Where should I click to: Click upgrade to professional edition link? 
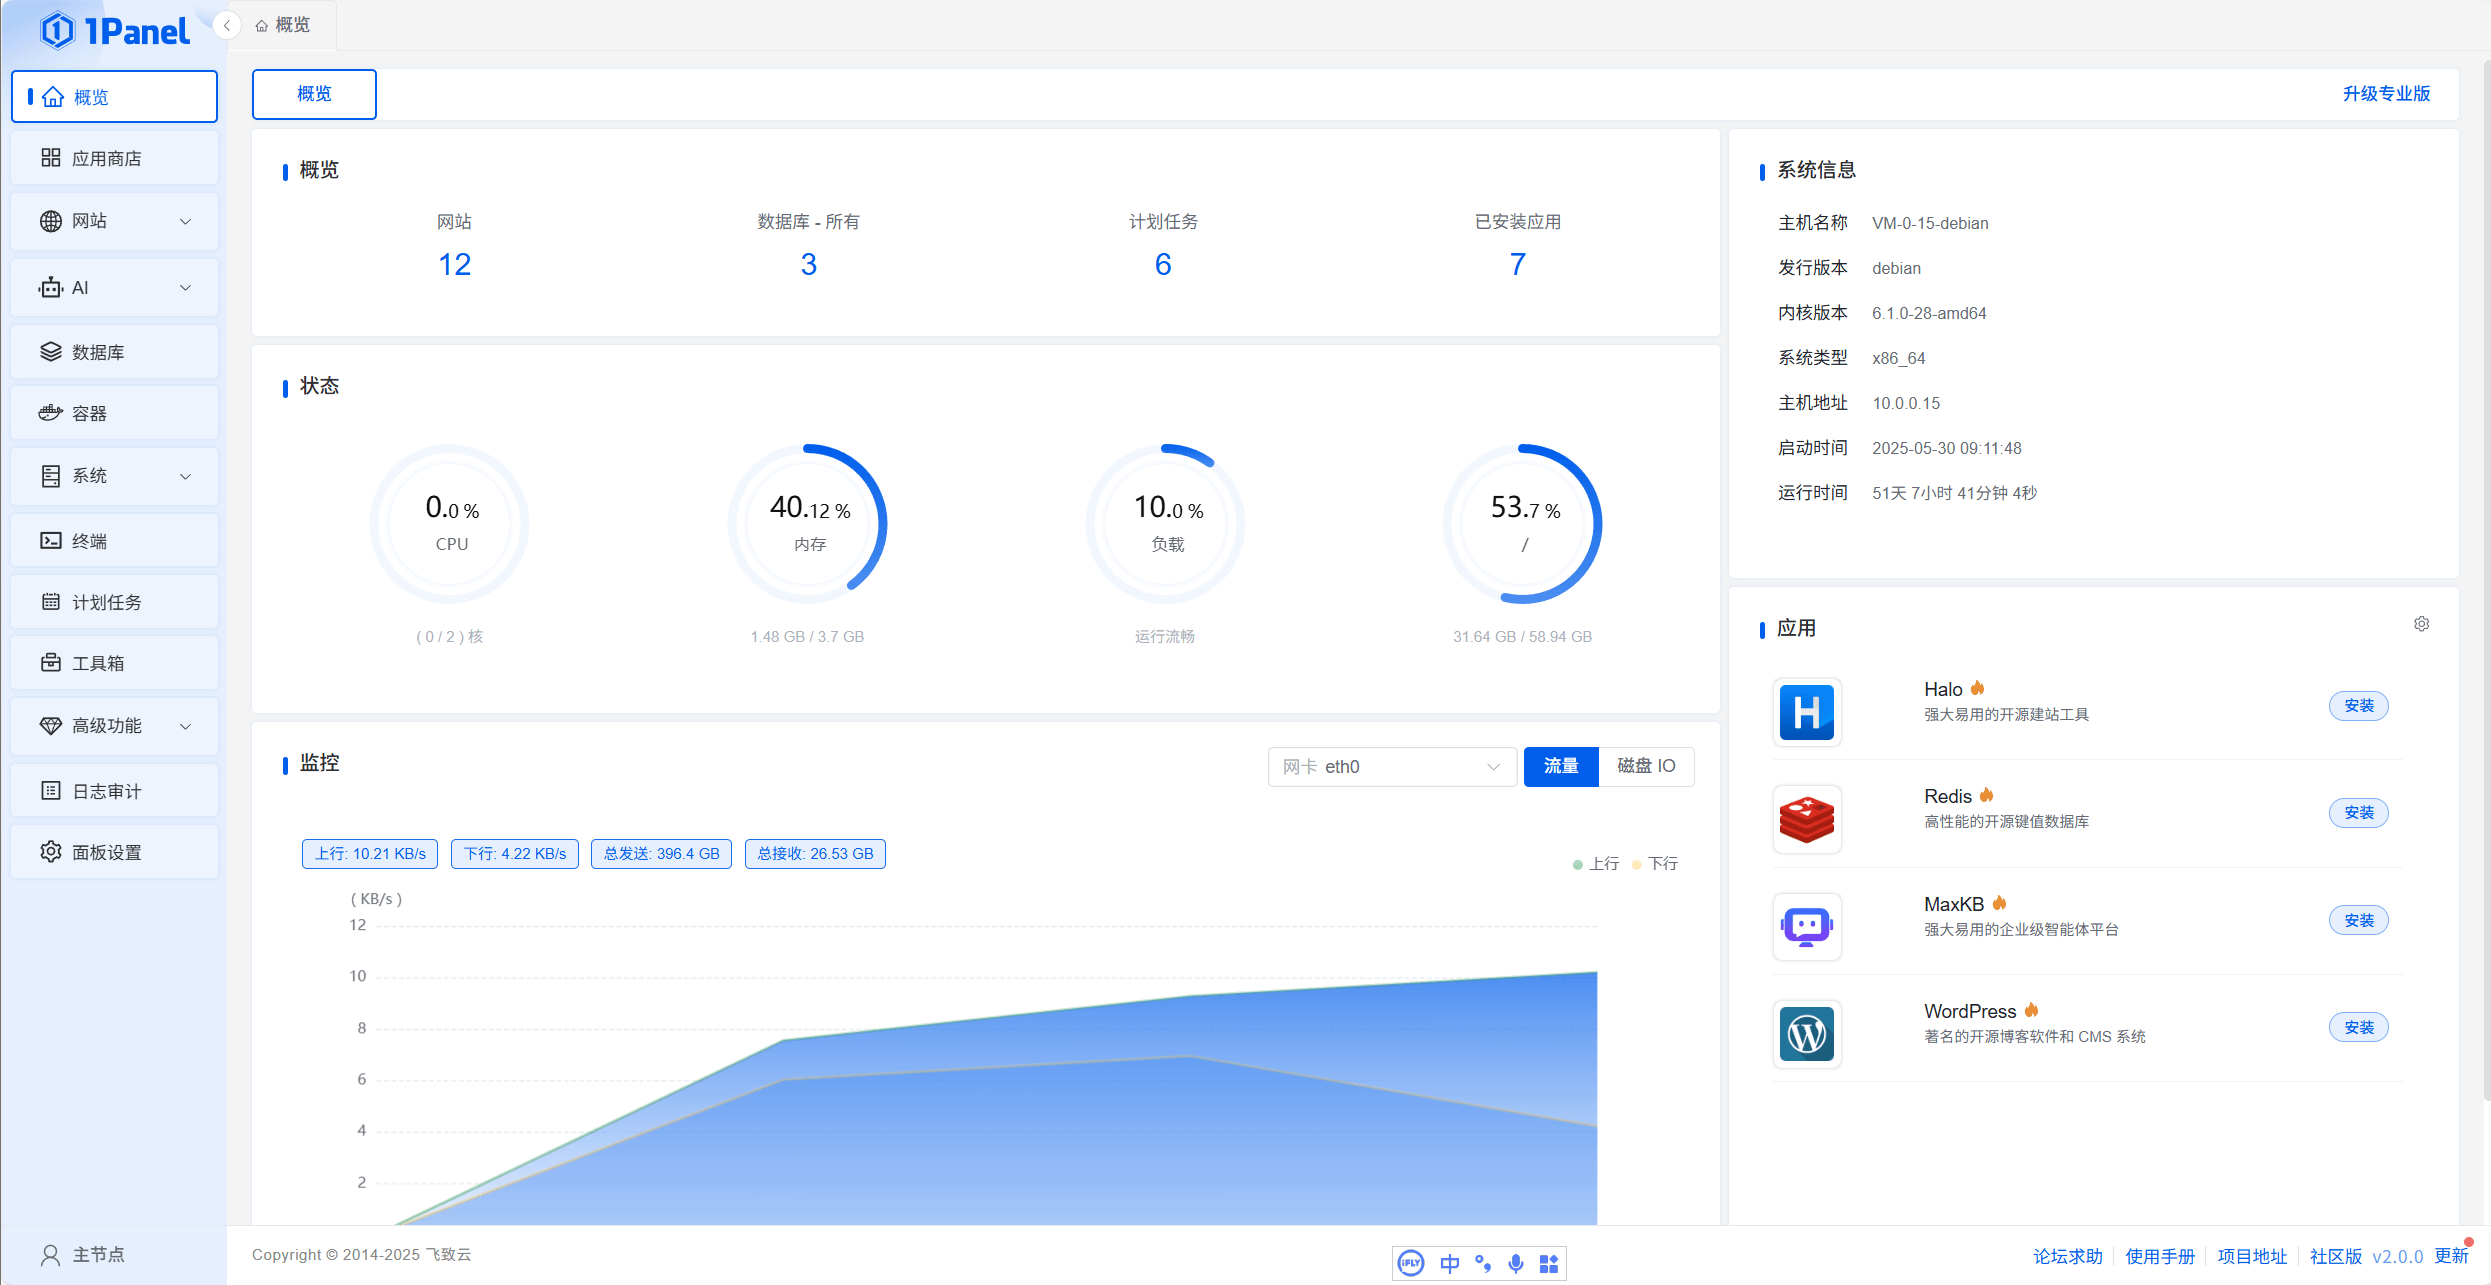[x=2386, y=94]
